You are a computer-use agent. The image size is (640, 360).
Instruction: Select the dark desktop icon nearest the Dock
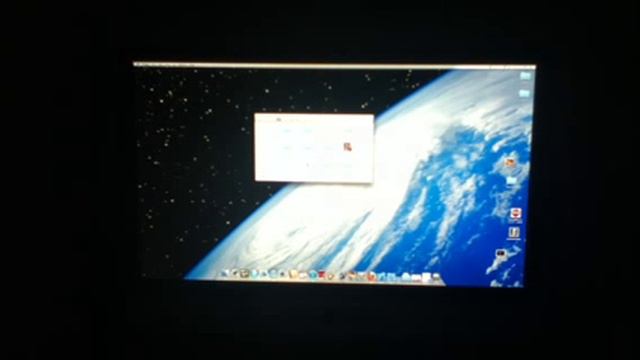(501, 254)
